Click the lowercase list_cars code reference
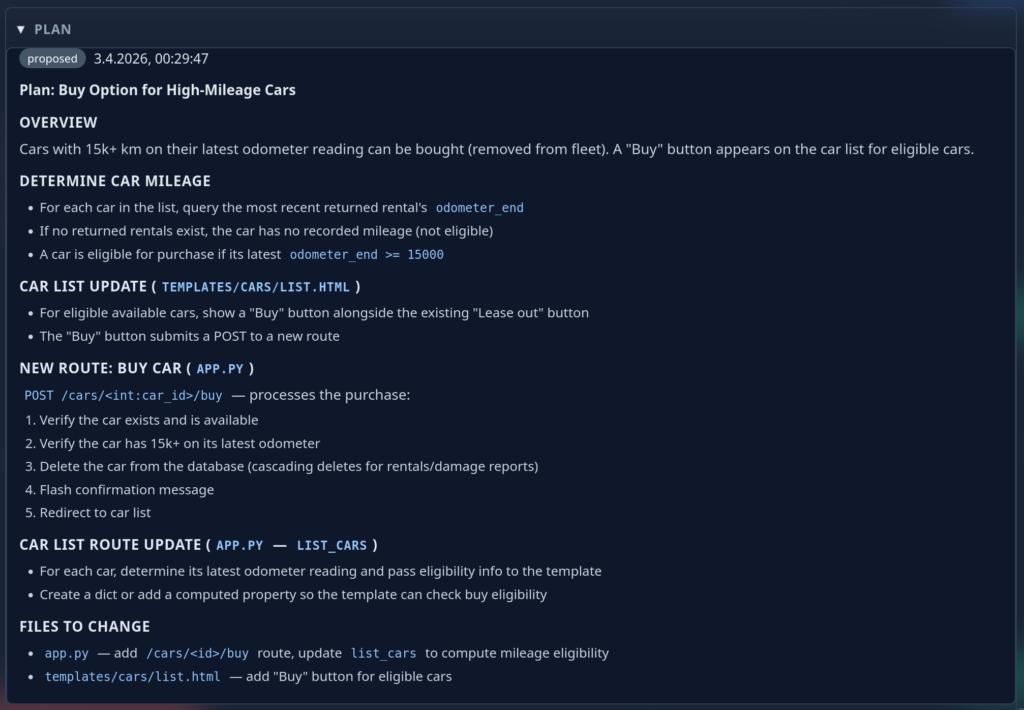Screen dimensions: 1024x710 383,654
